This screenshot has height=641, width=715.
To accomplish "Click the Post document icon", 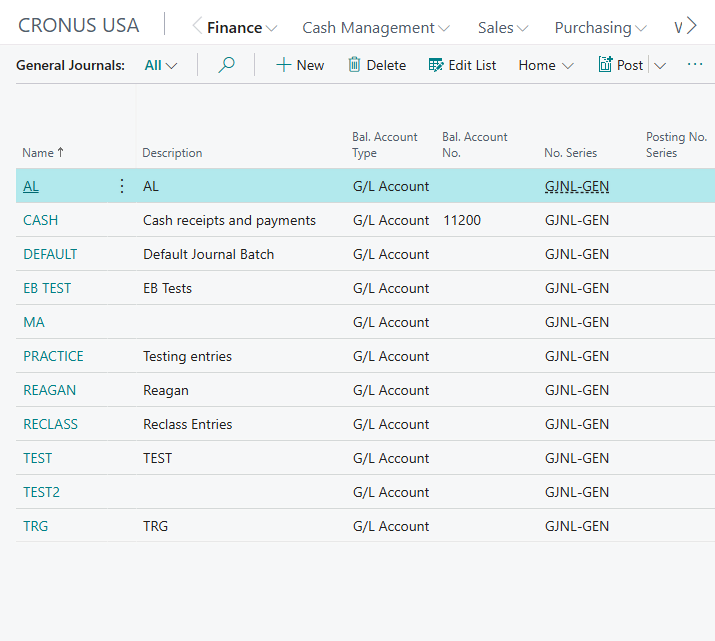I will click(x=605, y=65).
